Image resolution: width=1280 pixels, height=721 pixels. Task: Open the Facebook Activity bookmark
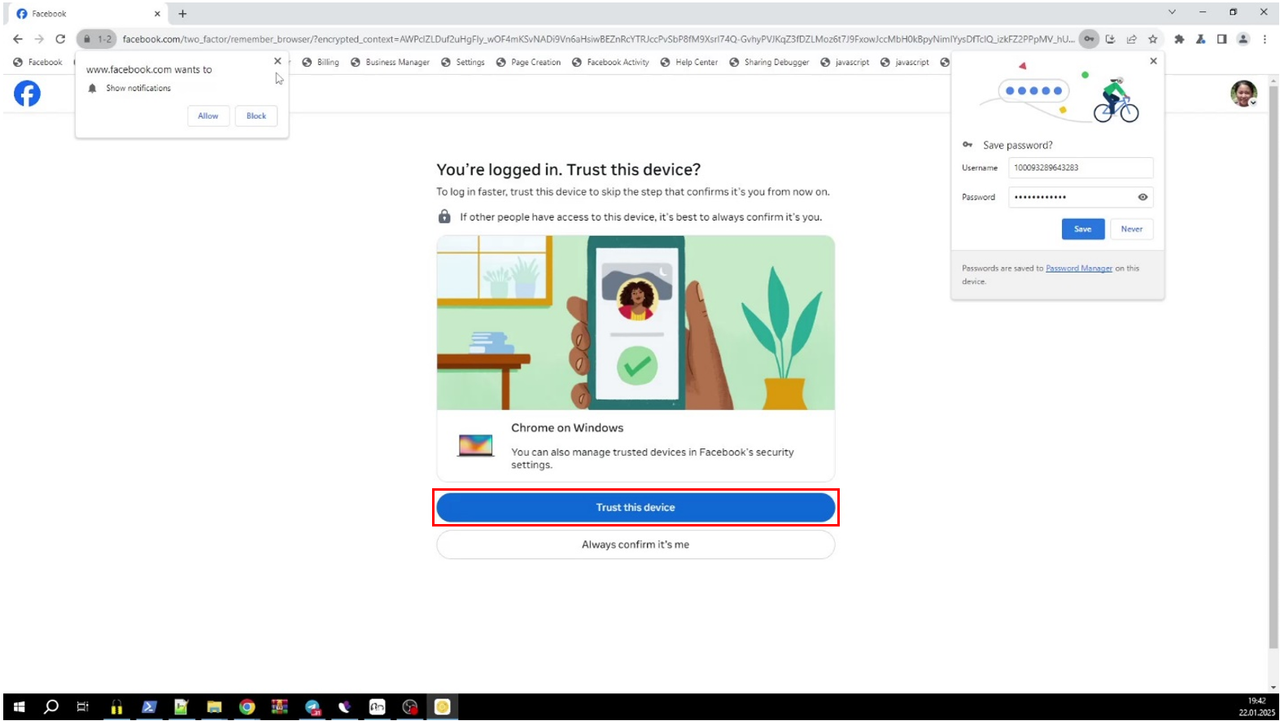611,62
